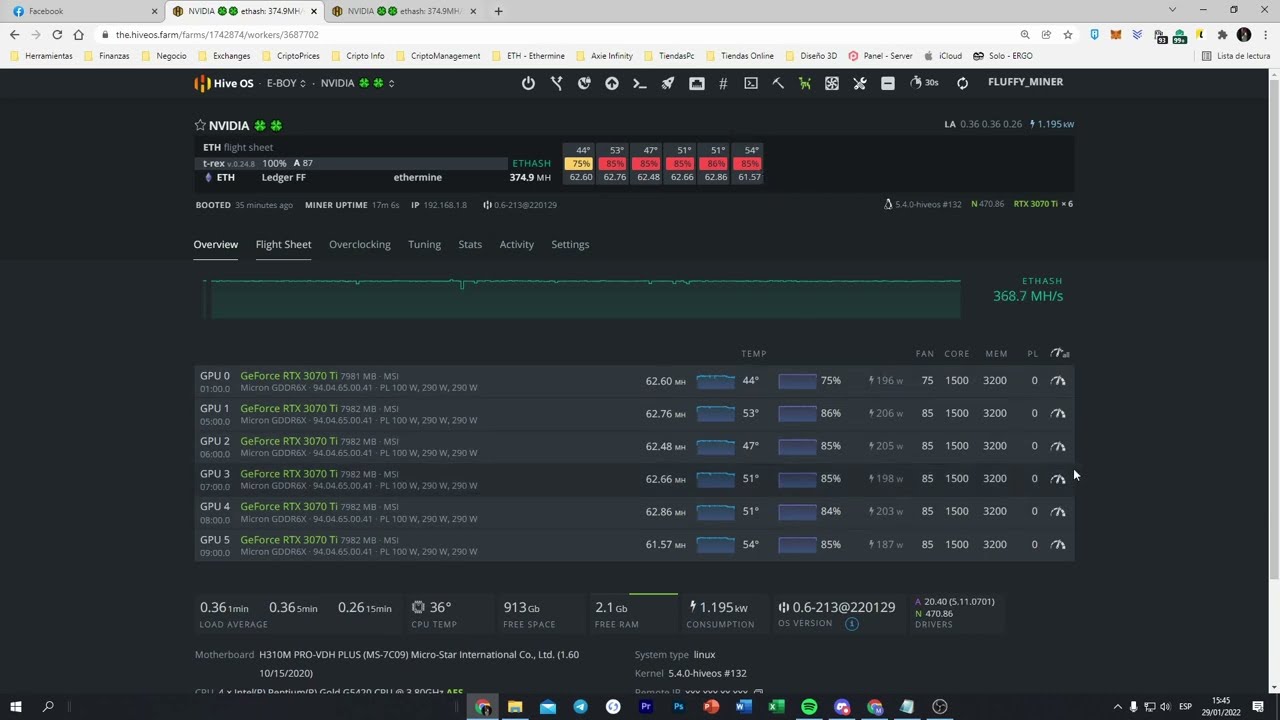Screen dimensions: 1280x720
Task: Click the all-GPU tuning icon in table header
Action: pos(1060,353)
